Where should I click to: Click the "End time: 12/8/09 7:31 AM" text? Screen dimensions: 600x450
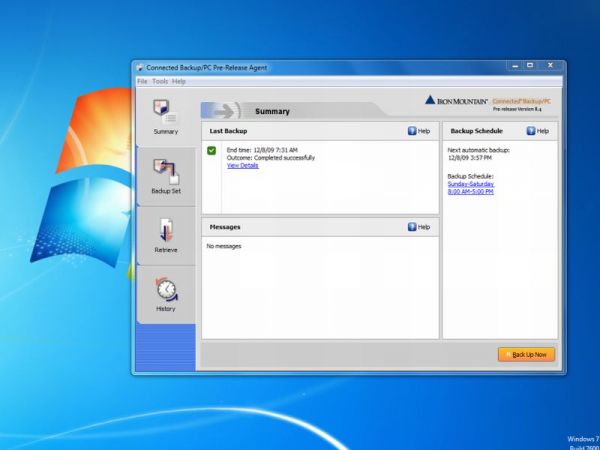click(x=262, y=150)
